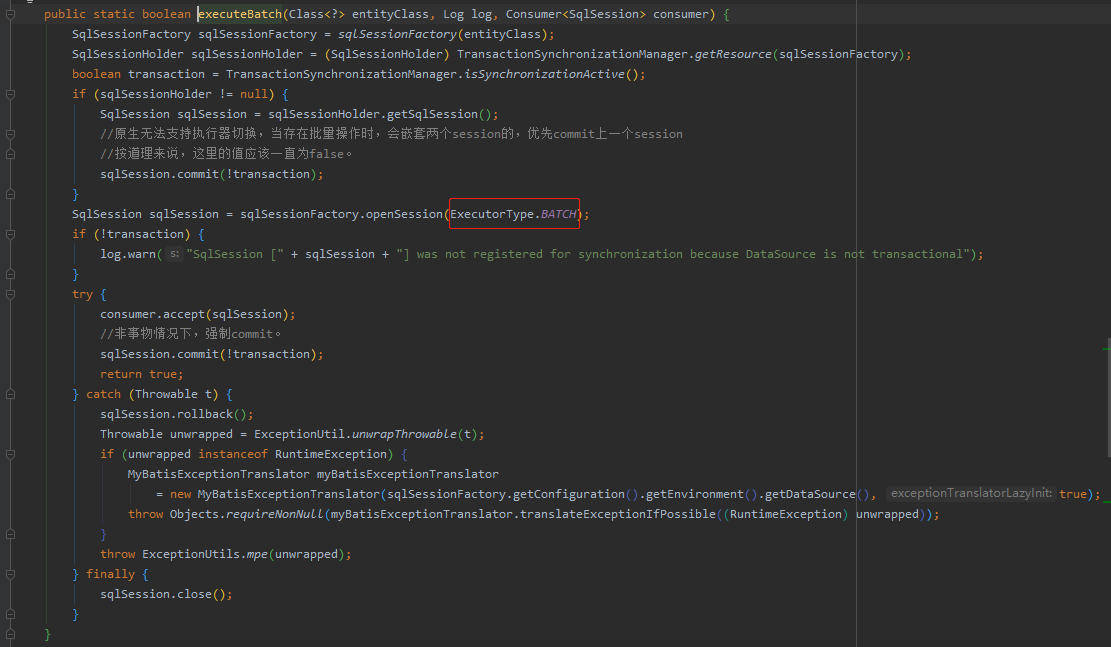Click getDataSource method call
The width and height of the screenshot is (1111, 647).
click(x=810, y=494)
